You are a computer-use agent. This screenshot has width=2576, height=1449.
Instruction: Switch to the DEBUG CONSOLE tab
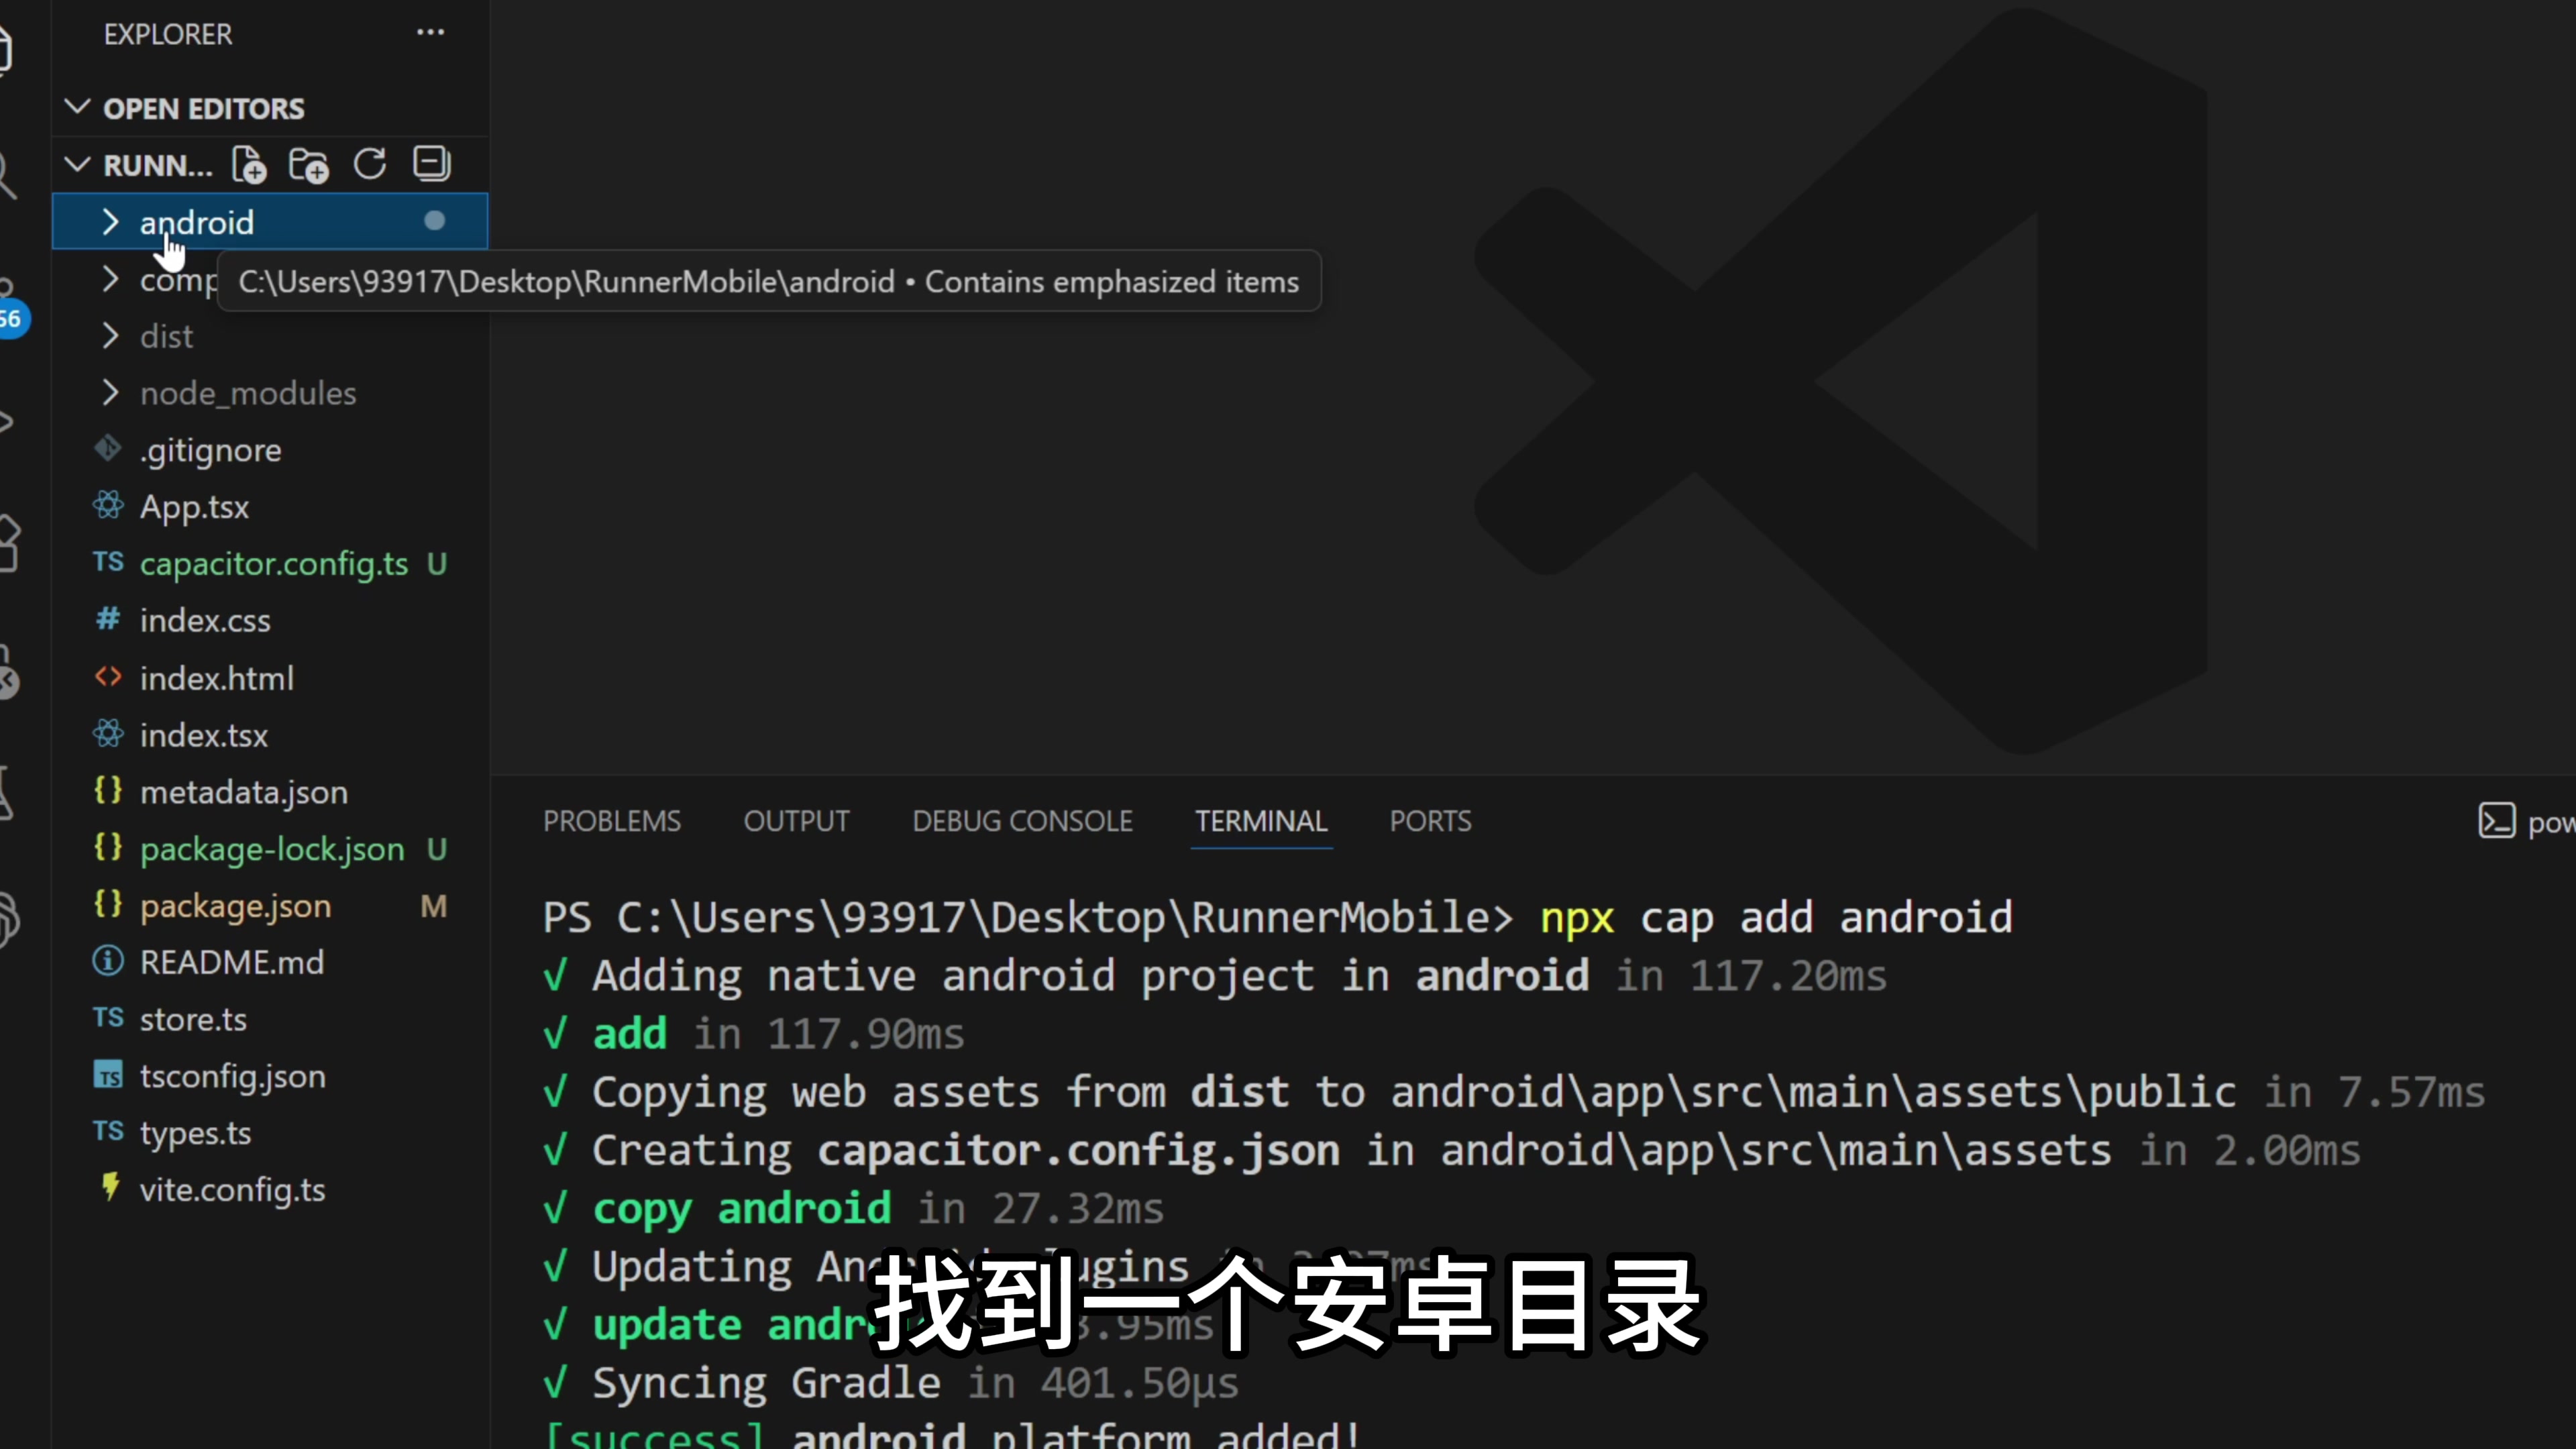(1022, 821)
